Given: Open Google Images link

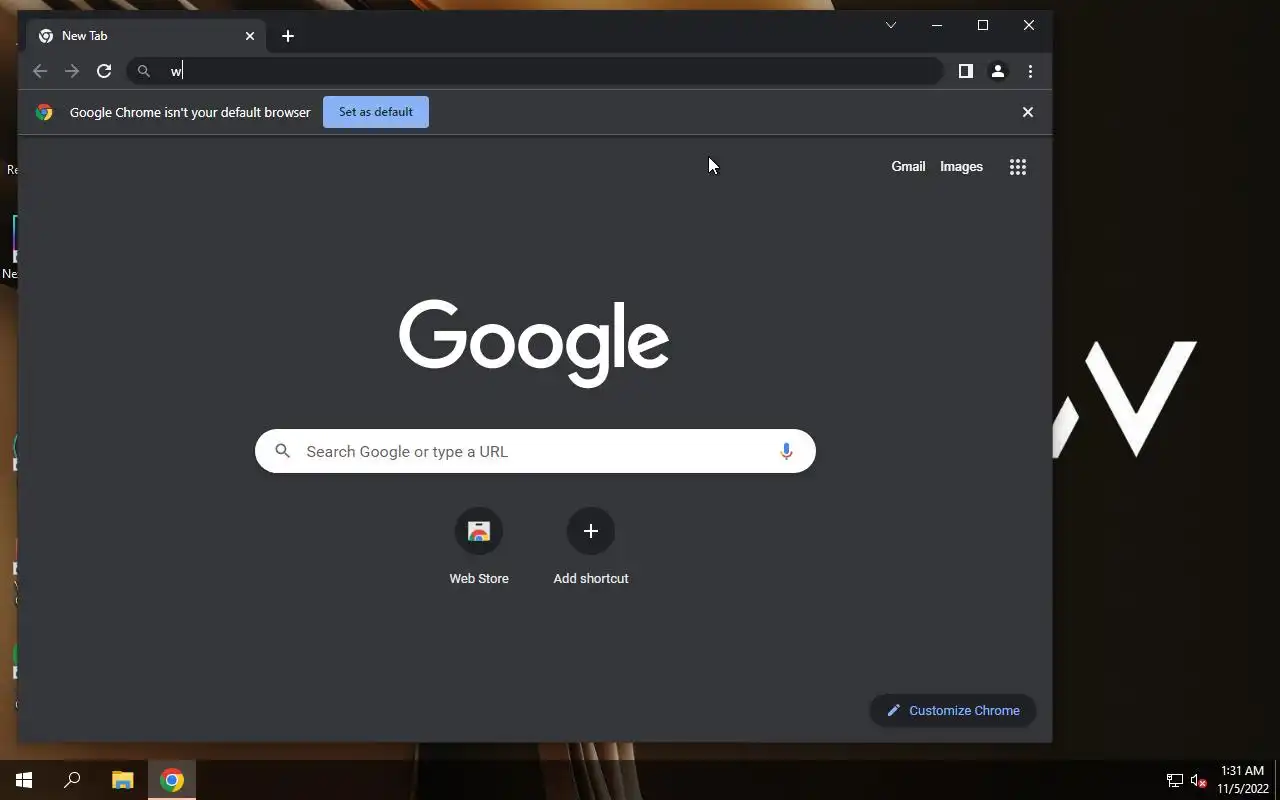Looking at the screenshot, I should [961, 167].
